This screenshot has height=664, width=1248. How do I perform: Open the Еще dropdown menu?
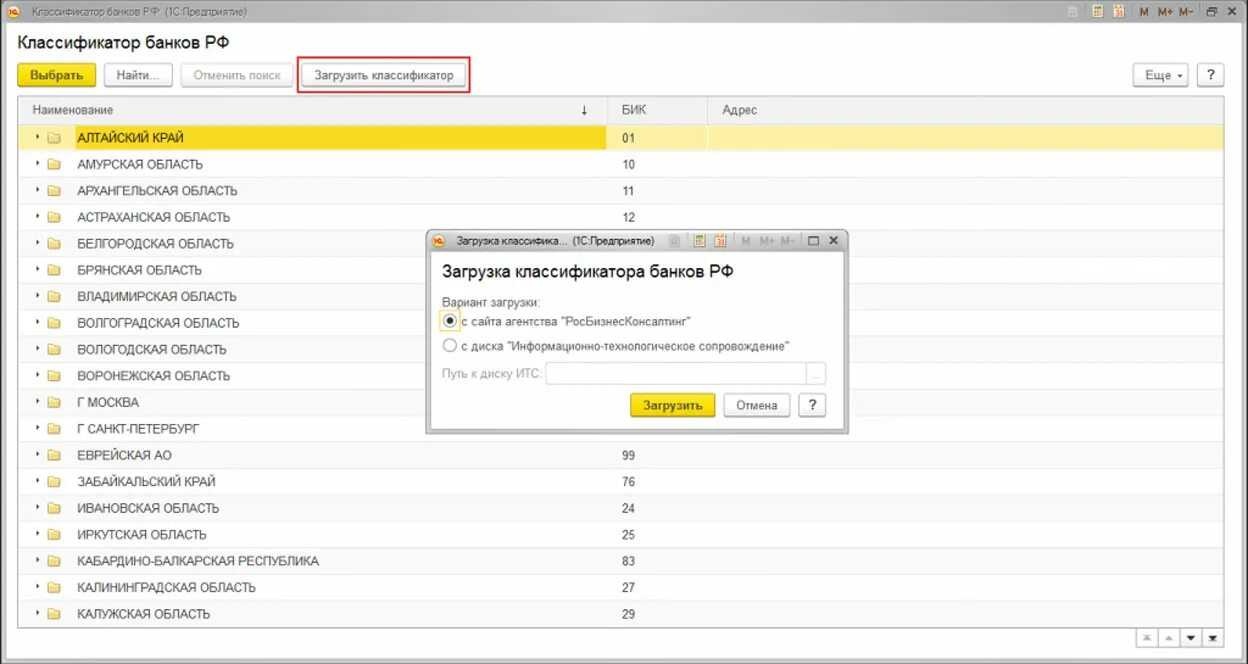click(x=1160, y=75)
